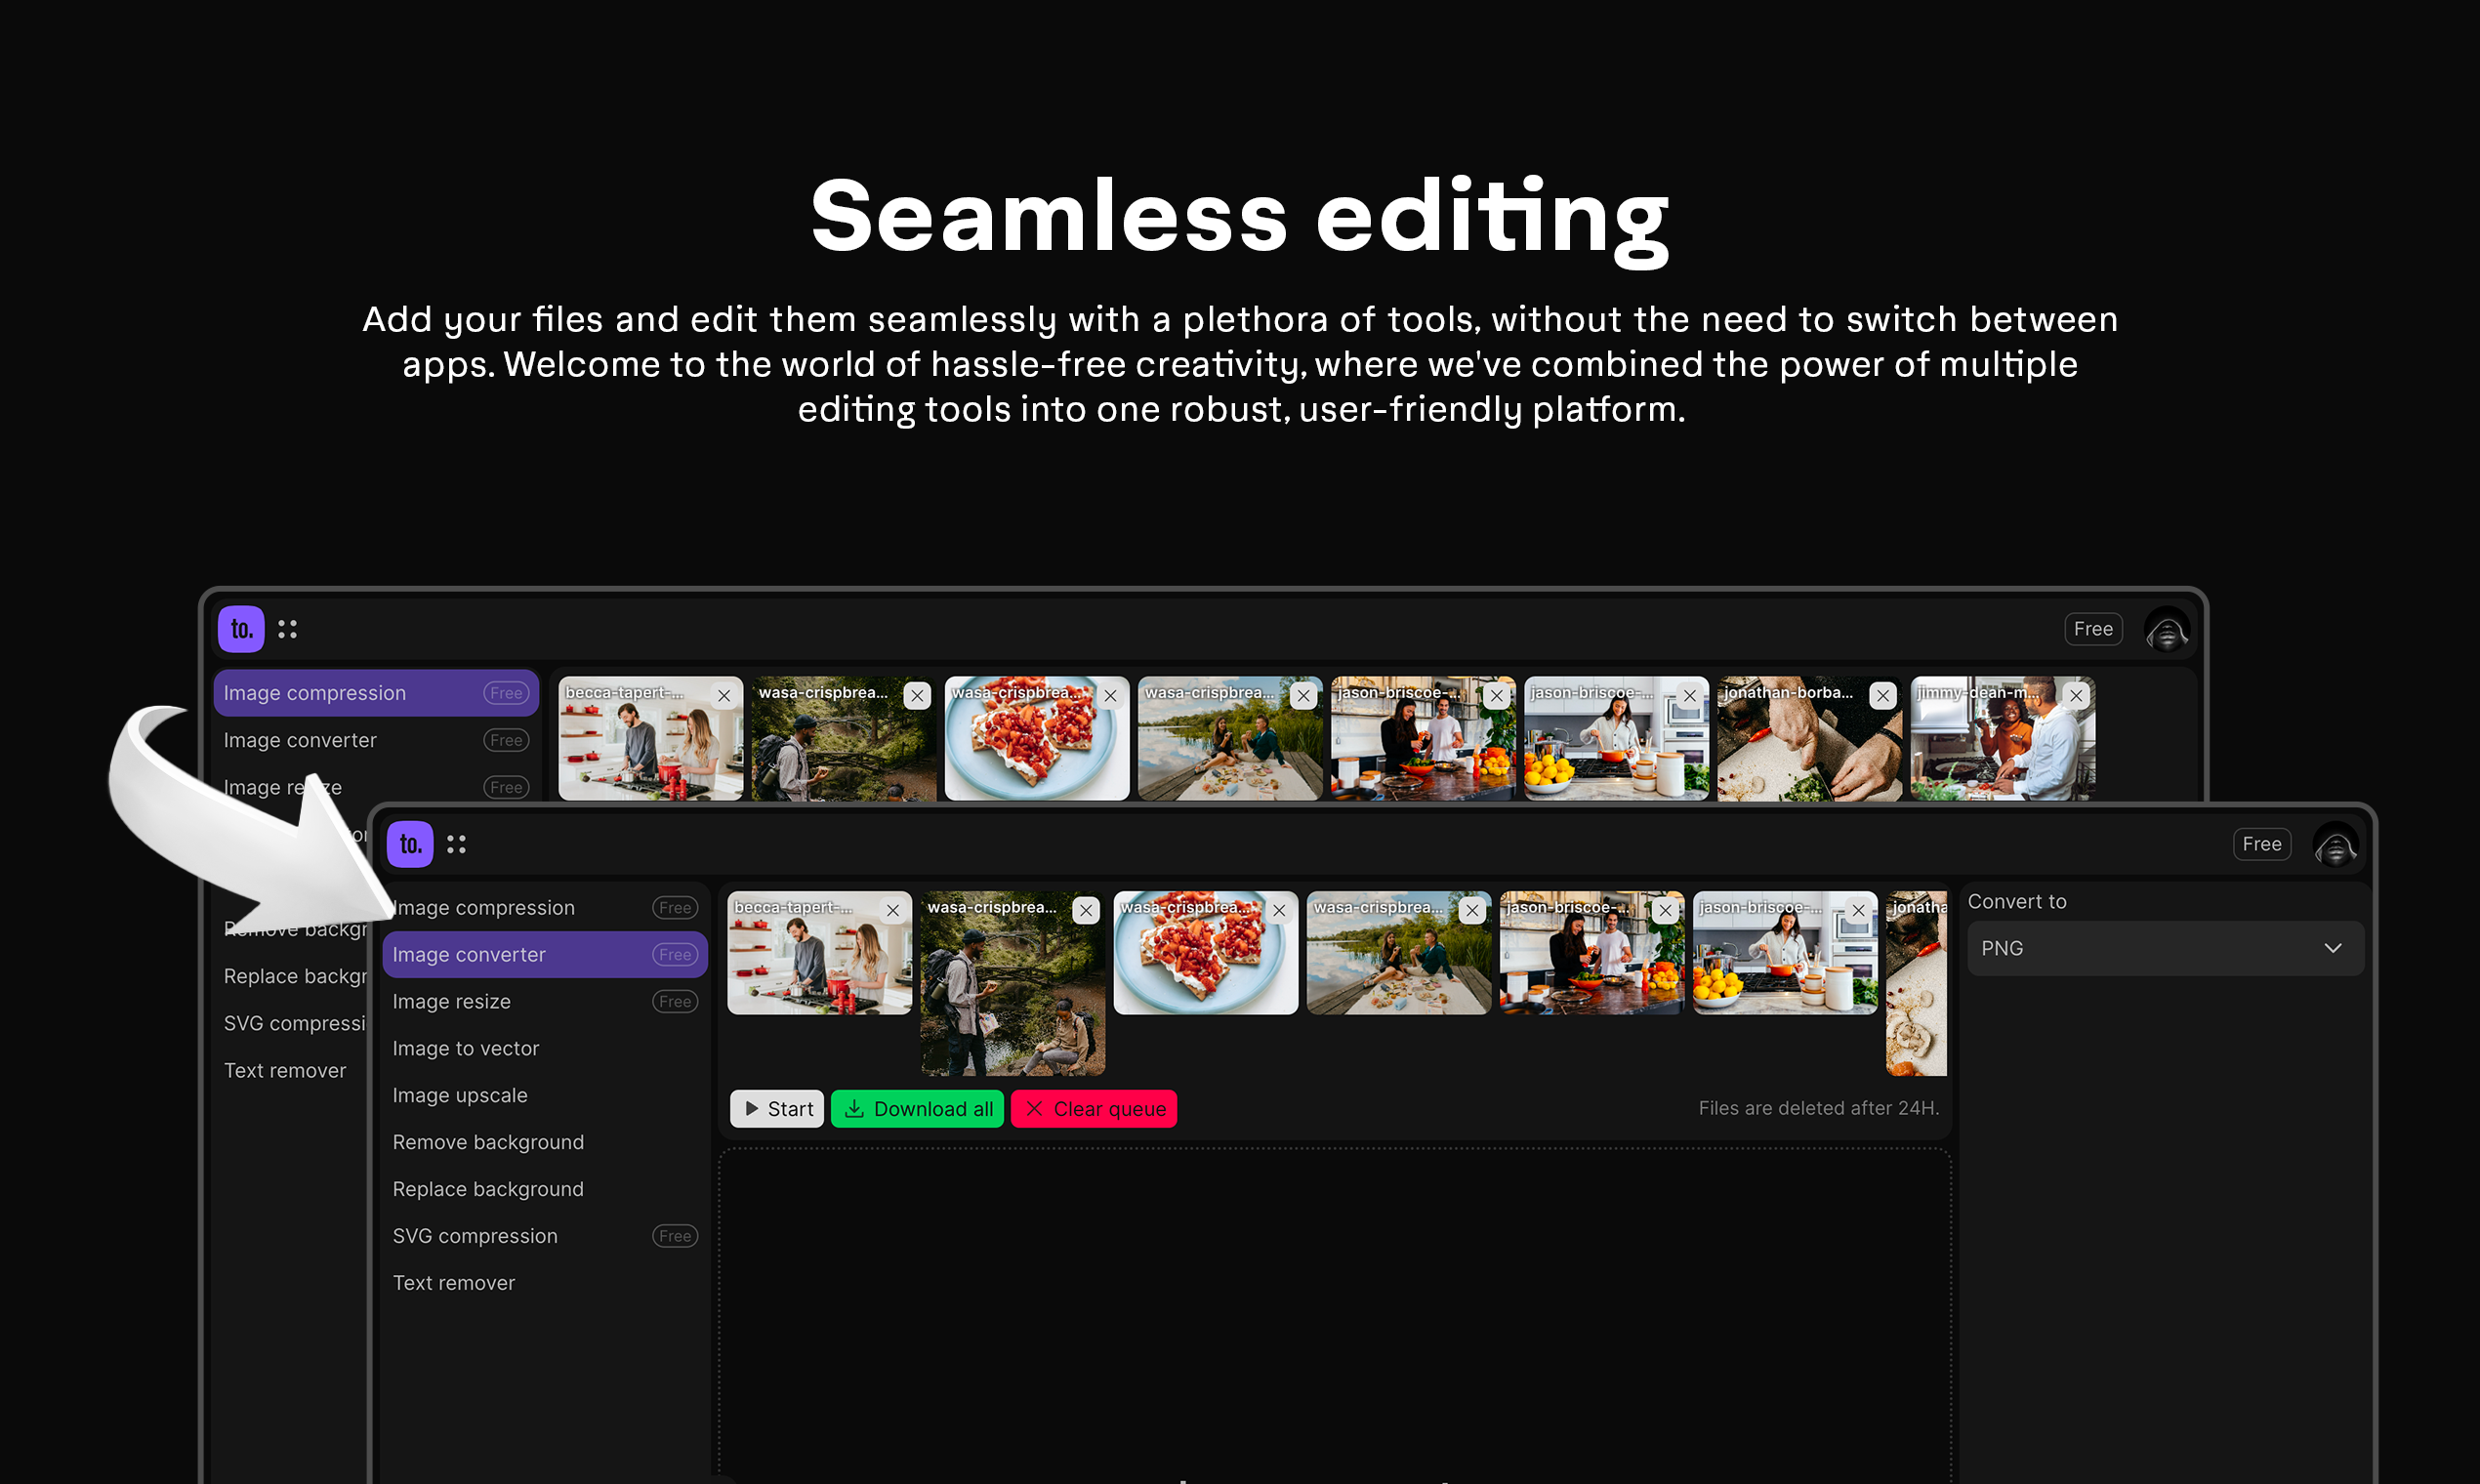Screen dimensions: 2480x1484
Task: Expand the PNG Convert to dropdown
Action: [2164, 948]
